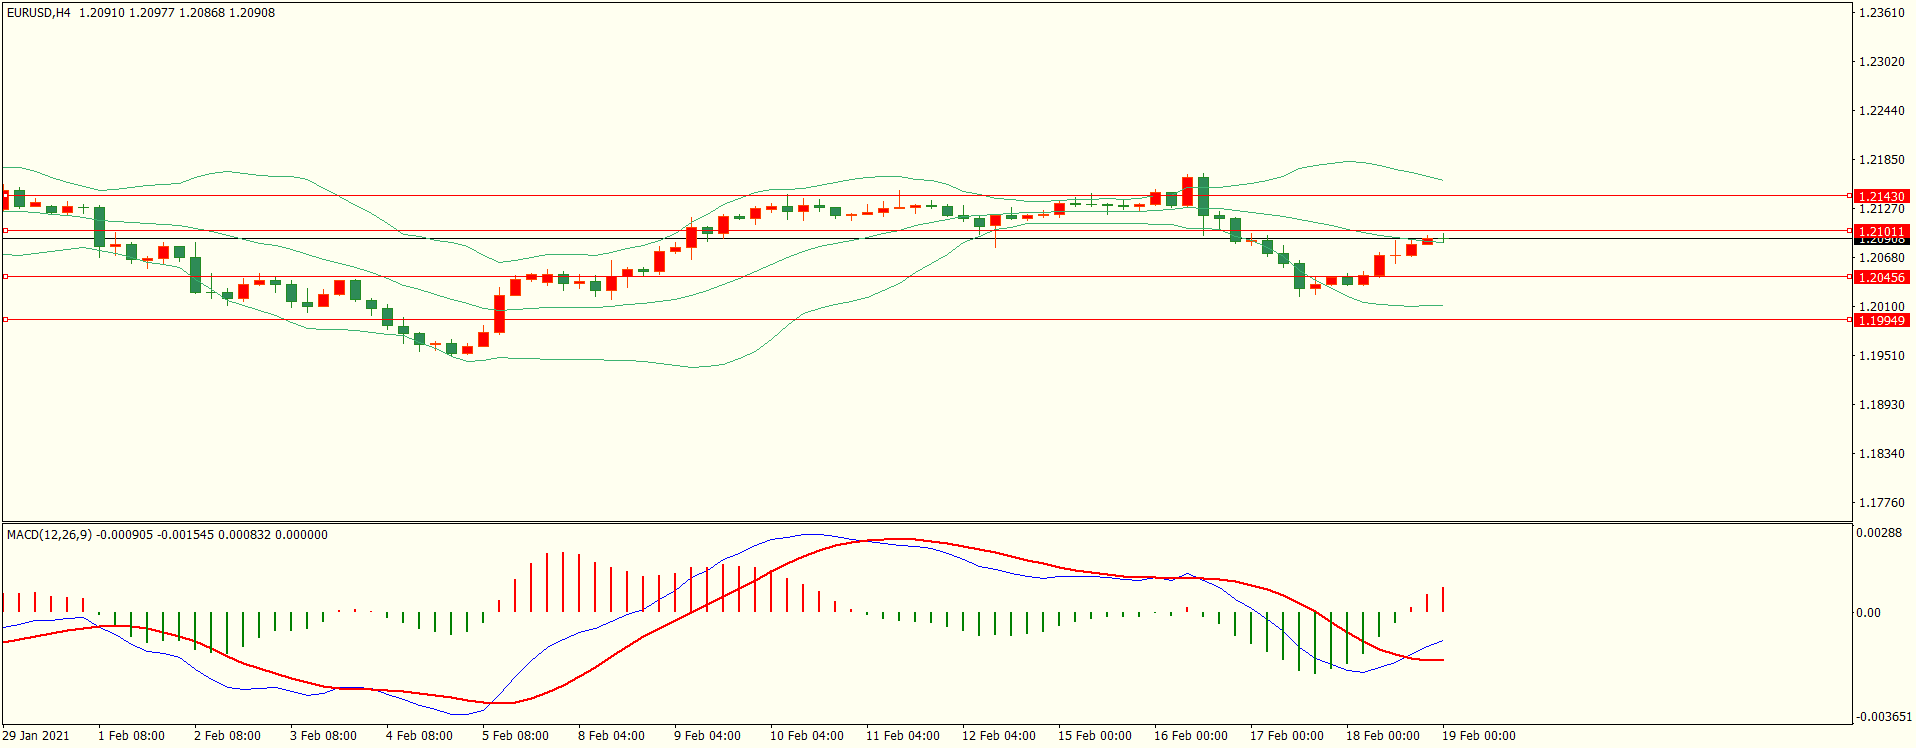Click 1.17760 on the price scale
The width and height of the screenshot is (1916, 748).
point(1881,503)
